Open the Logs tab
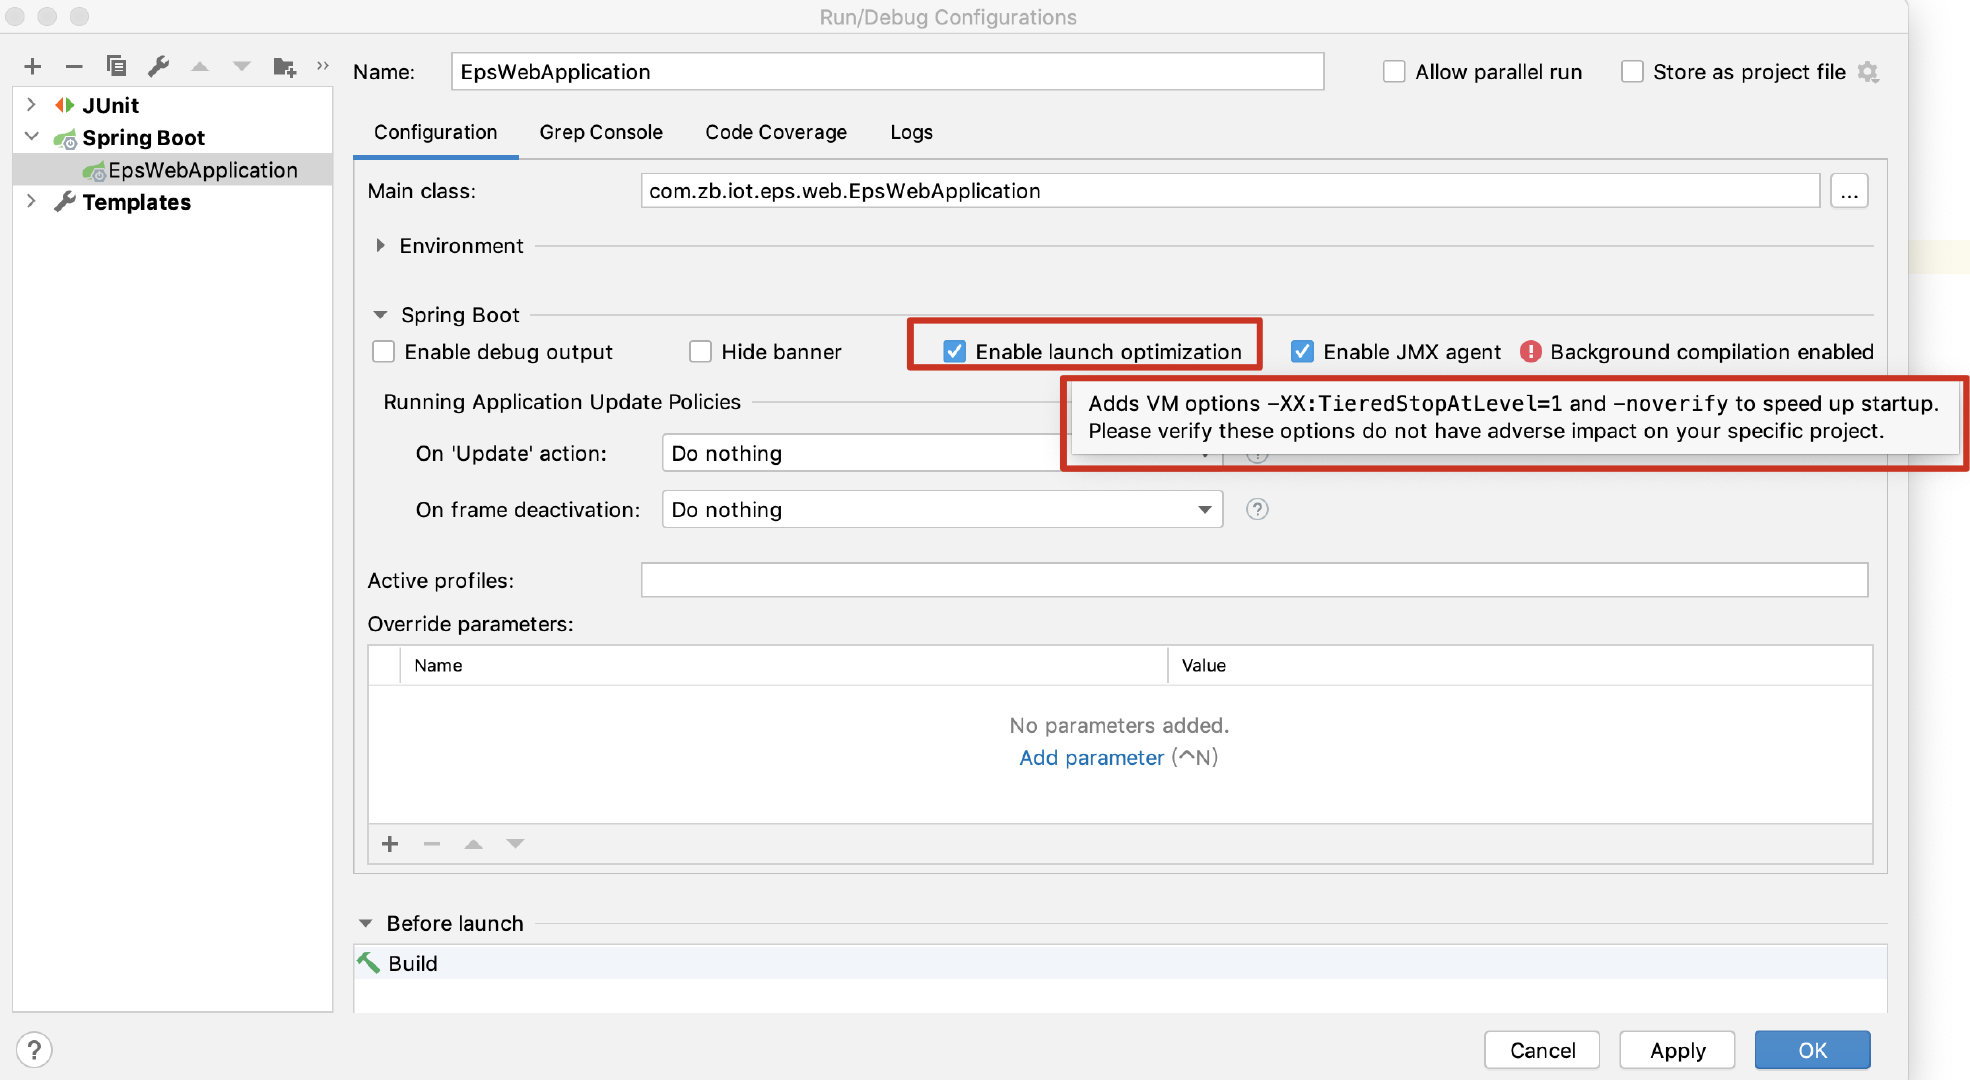Image resolution: width=1970 pixels, height=1080 pixels. coord(911,132)
